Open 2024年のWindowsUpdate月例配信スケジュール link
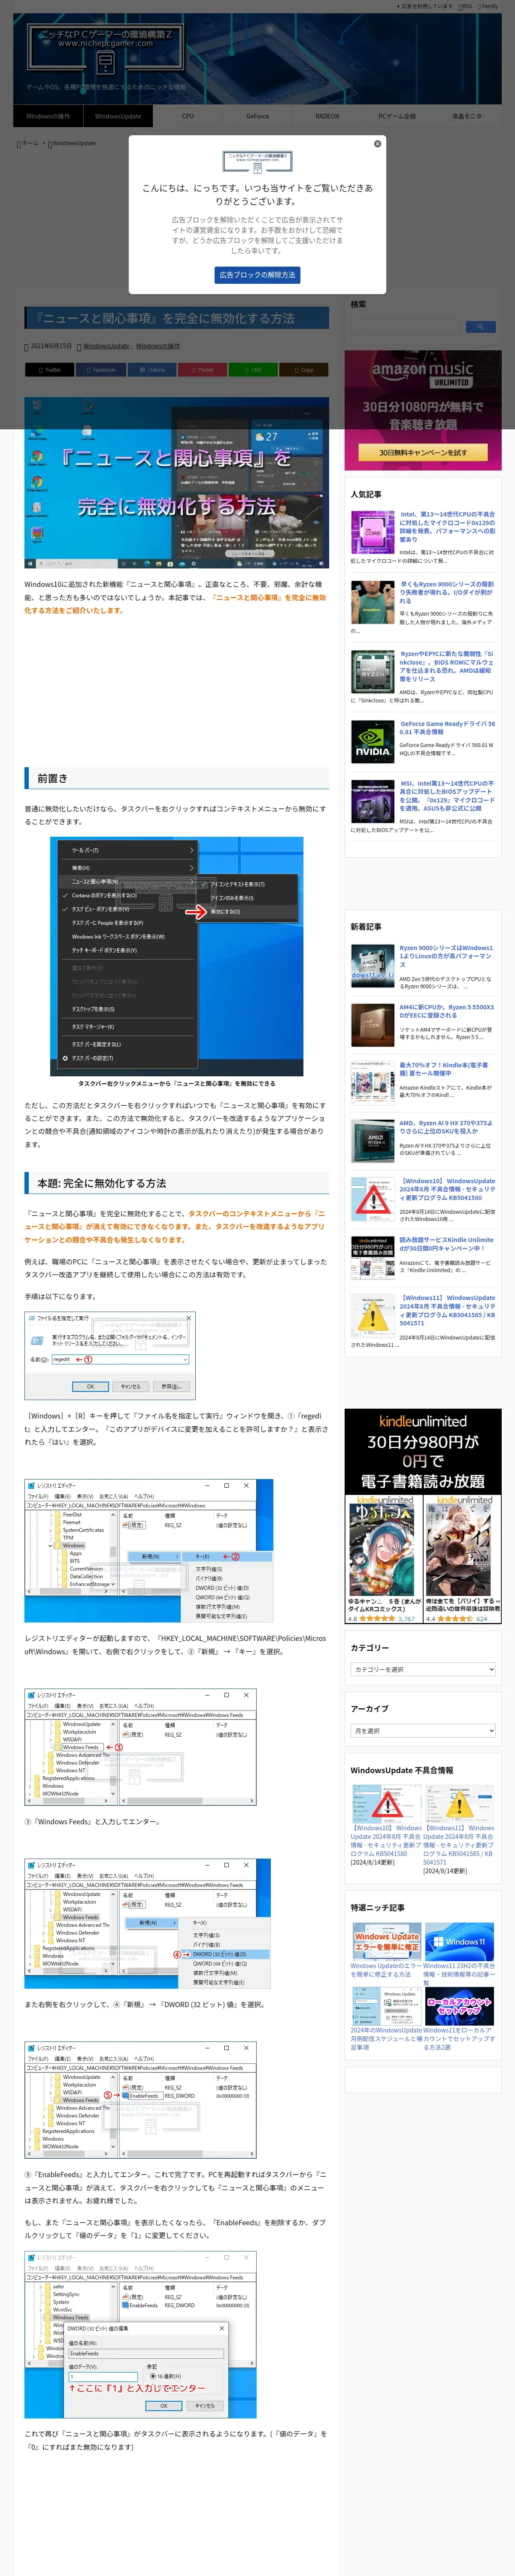515x2576 pixels. (x=385, y=2038)
